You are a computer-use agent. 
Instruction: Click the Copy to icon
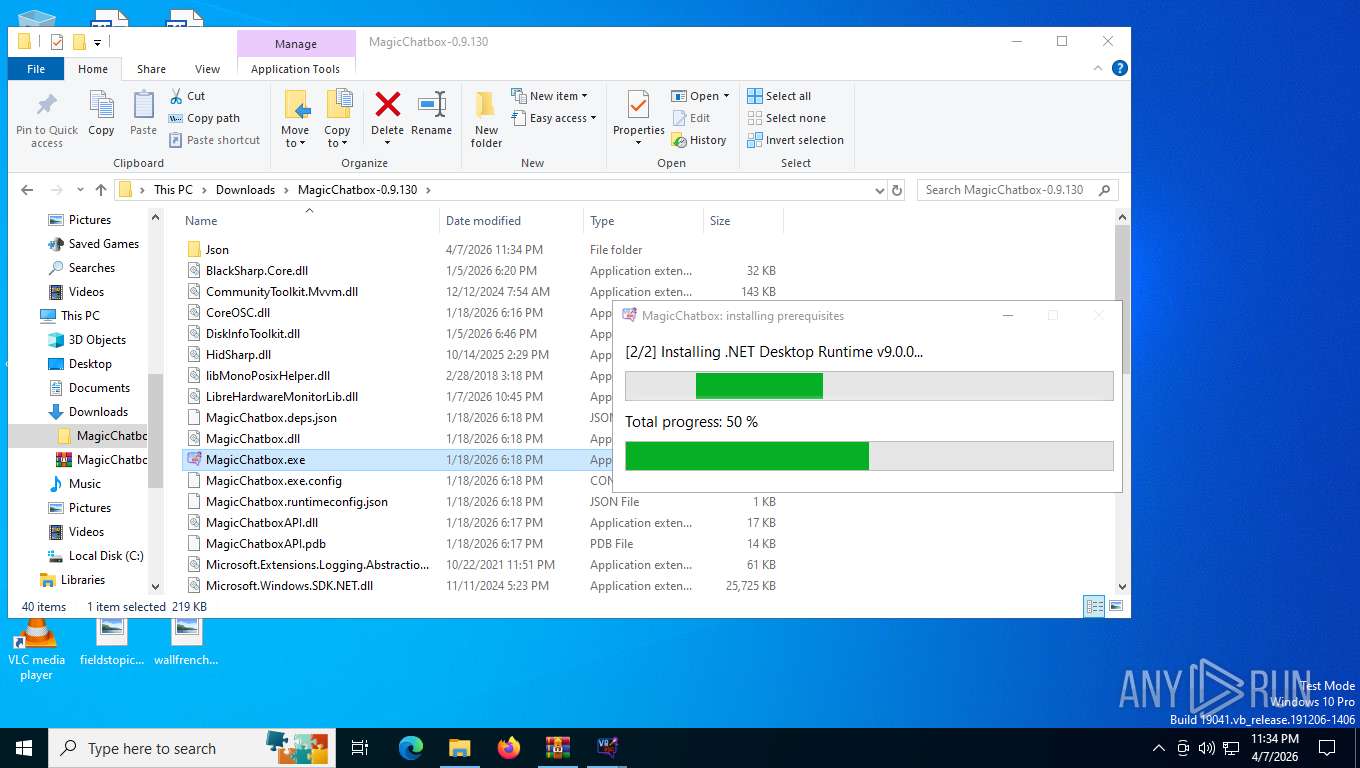(x=338, y=105)
